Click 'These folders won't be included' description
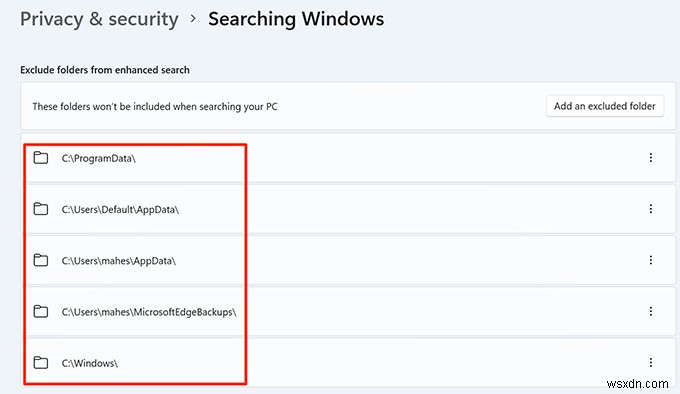This screenshot has height=394, width=680. [x=155, y=107]
